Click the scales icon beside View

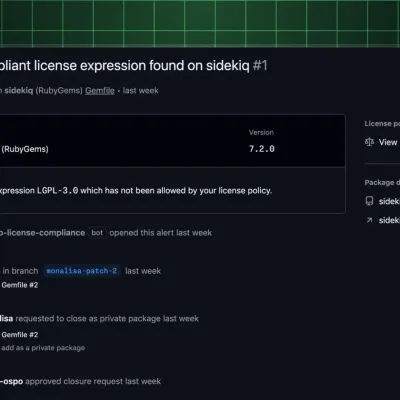[x=369, y=142]
